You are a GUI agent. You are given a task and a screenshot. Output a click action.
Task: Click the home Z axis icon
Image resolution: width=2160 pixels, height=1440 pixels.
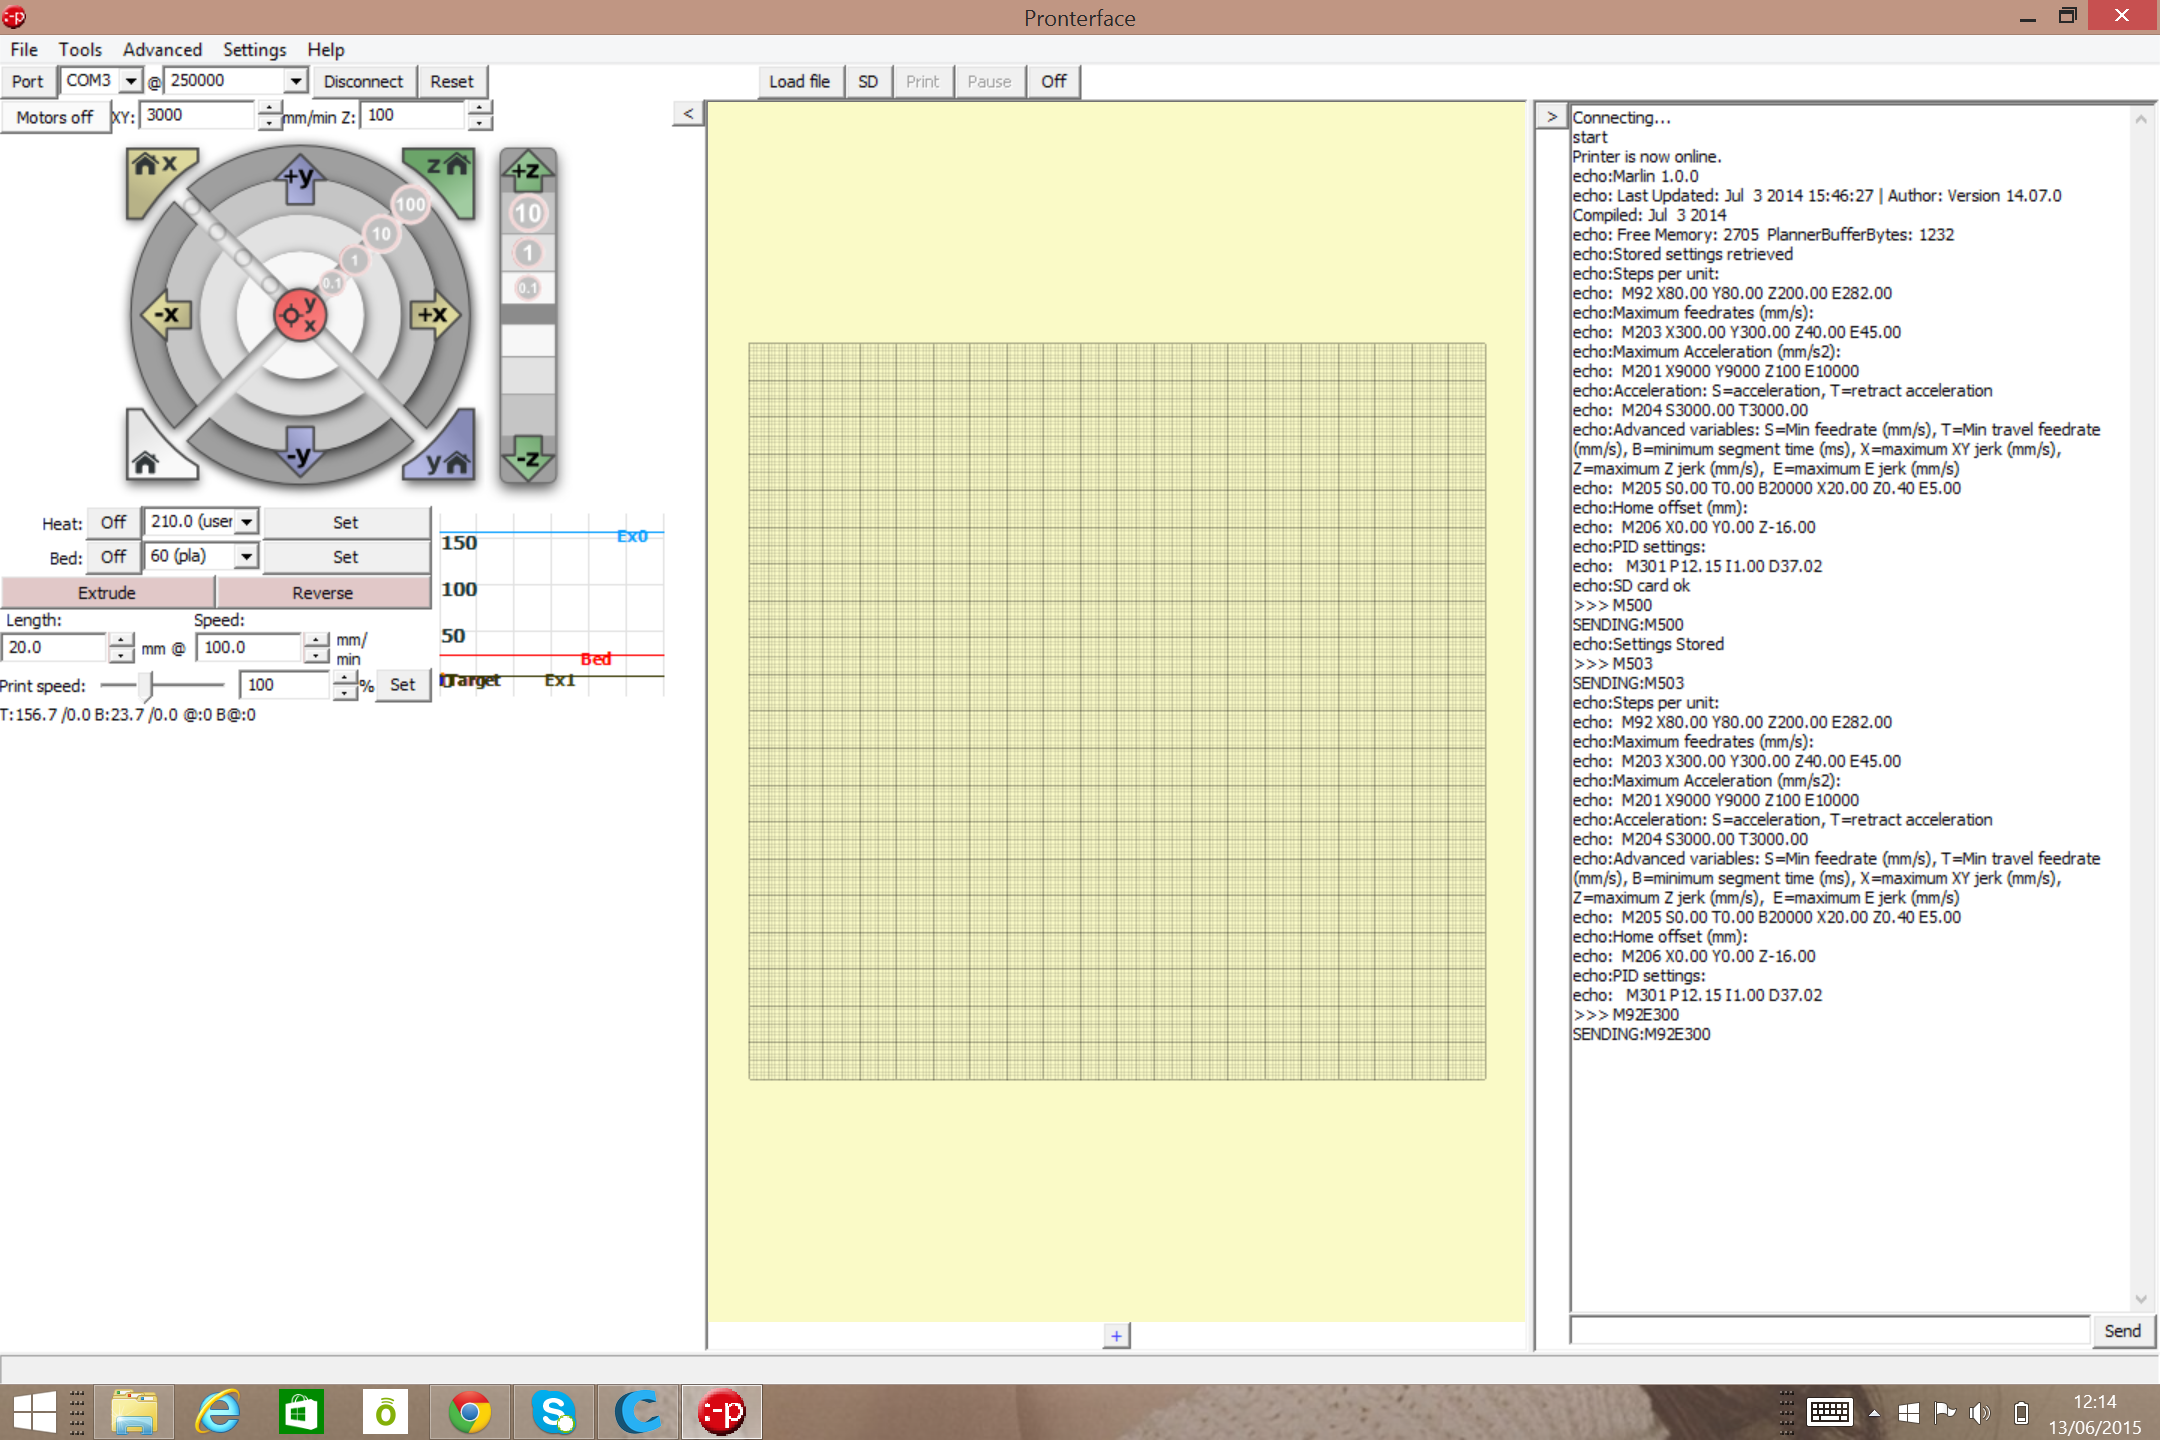446,171
